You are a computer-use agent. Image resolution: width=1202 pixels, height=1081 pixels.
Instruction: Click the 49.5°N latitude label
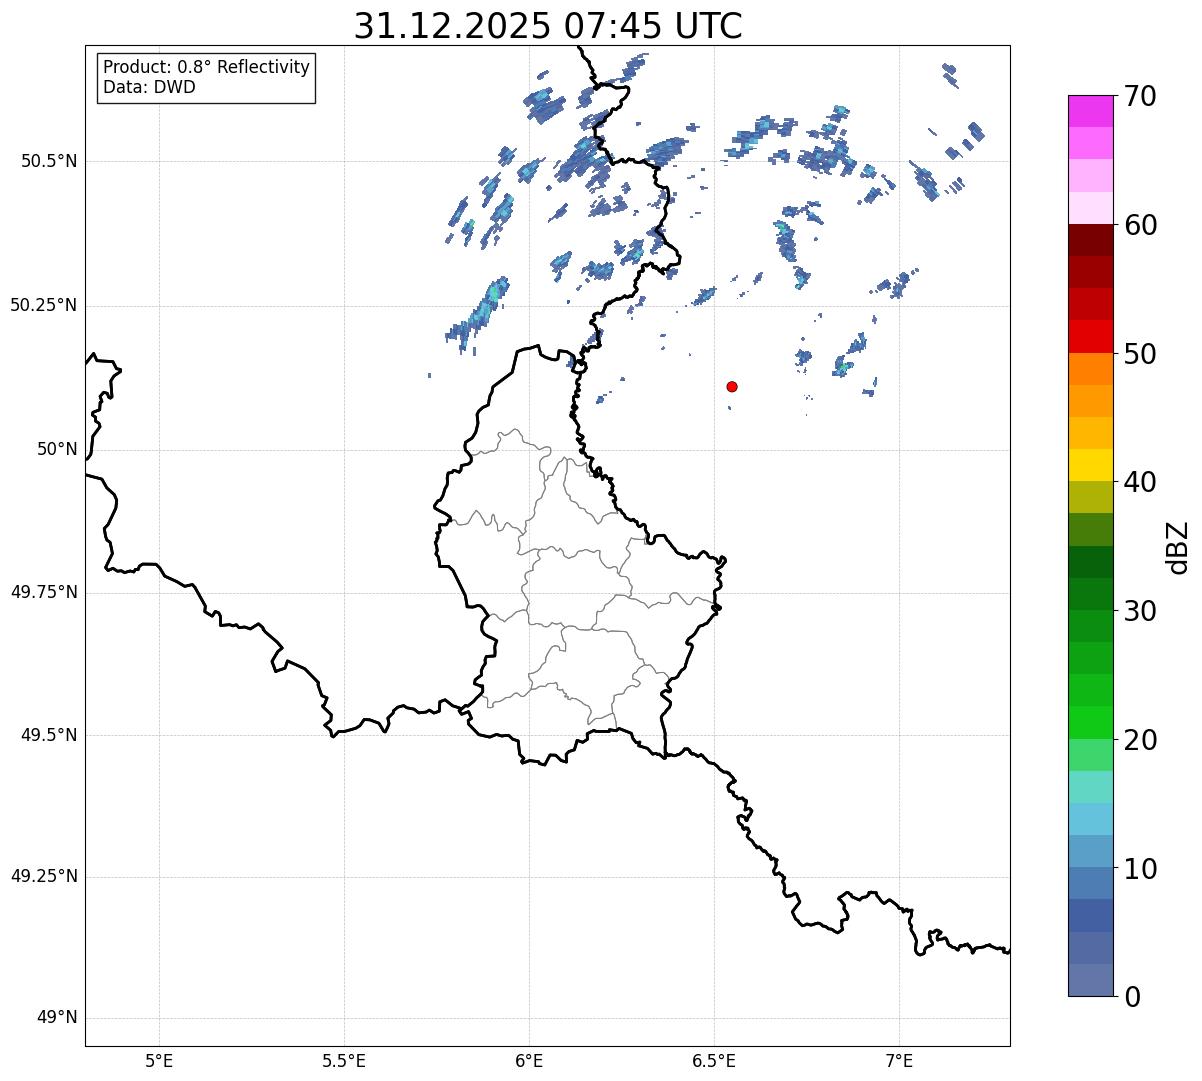[49, 735]
